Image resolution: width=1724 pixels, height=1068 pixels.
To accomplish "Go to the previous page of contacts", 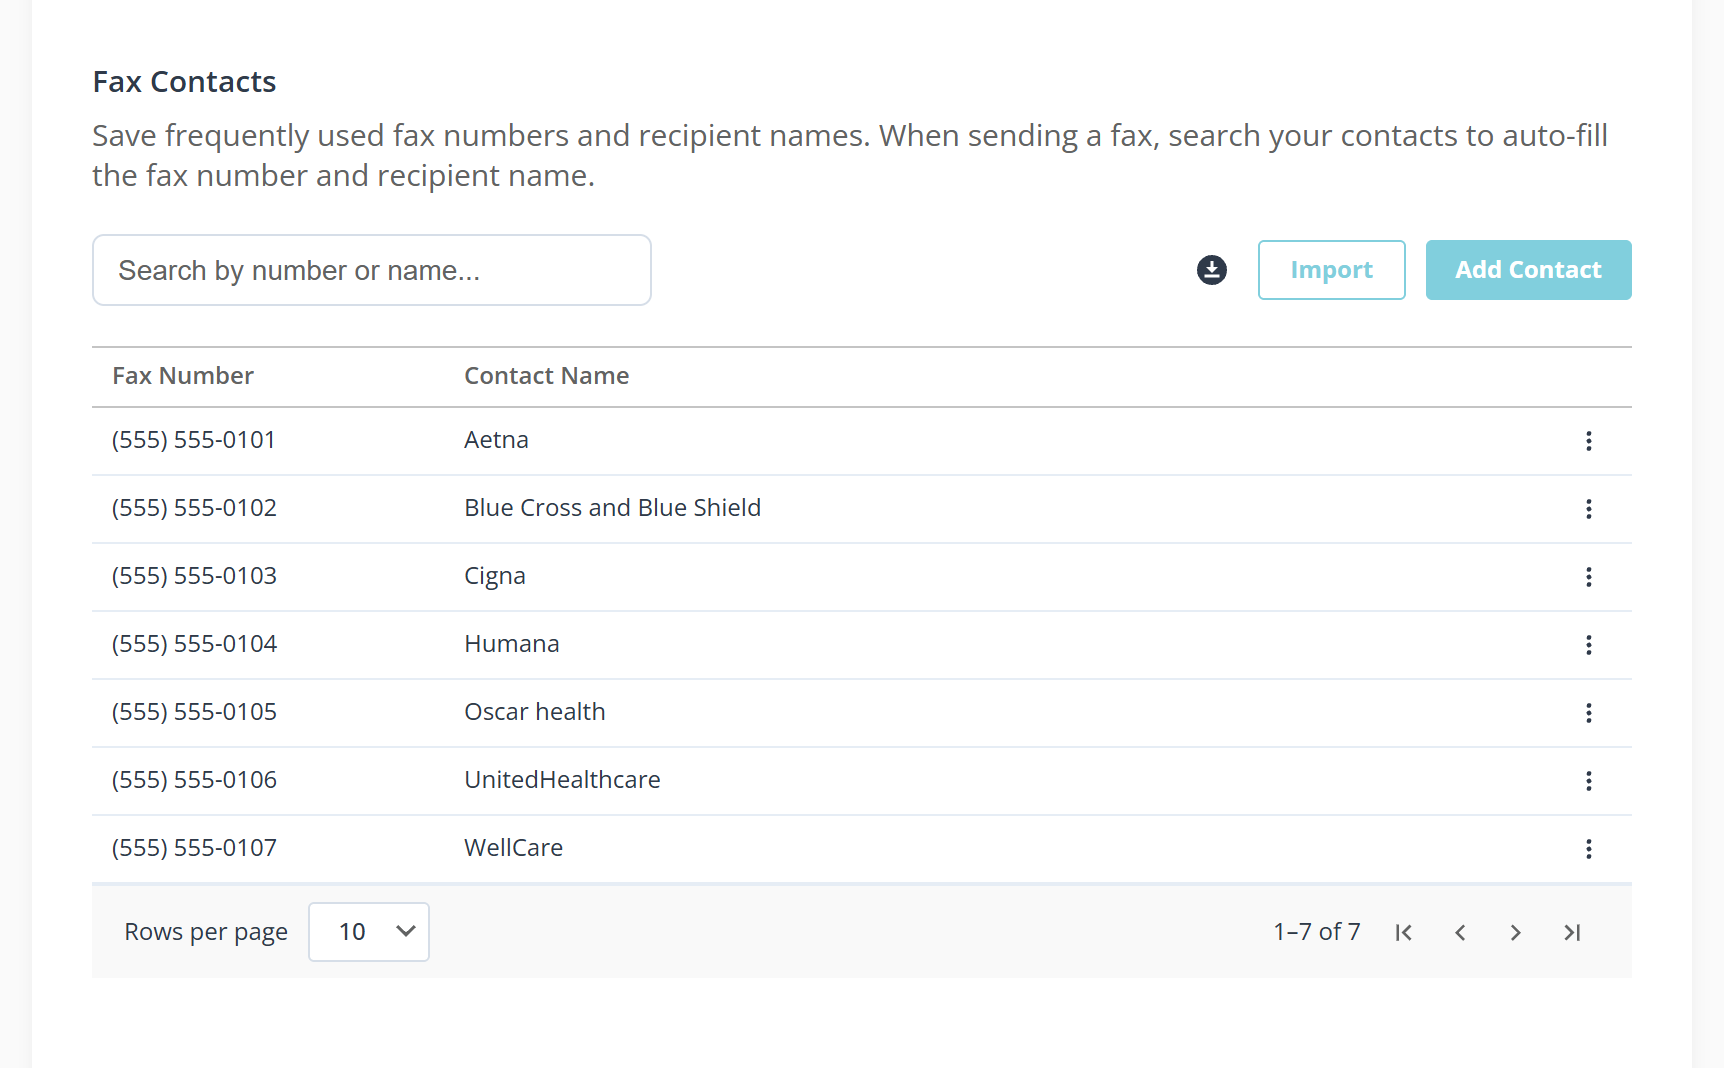I will pos(1460,933).
